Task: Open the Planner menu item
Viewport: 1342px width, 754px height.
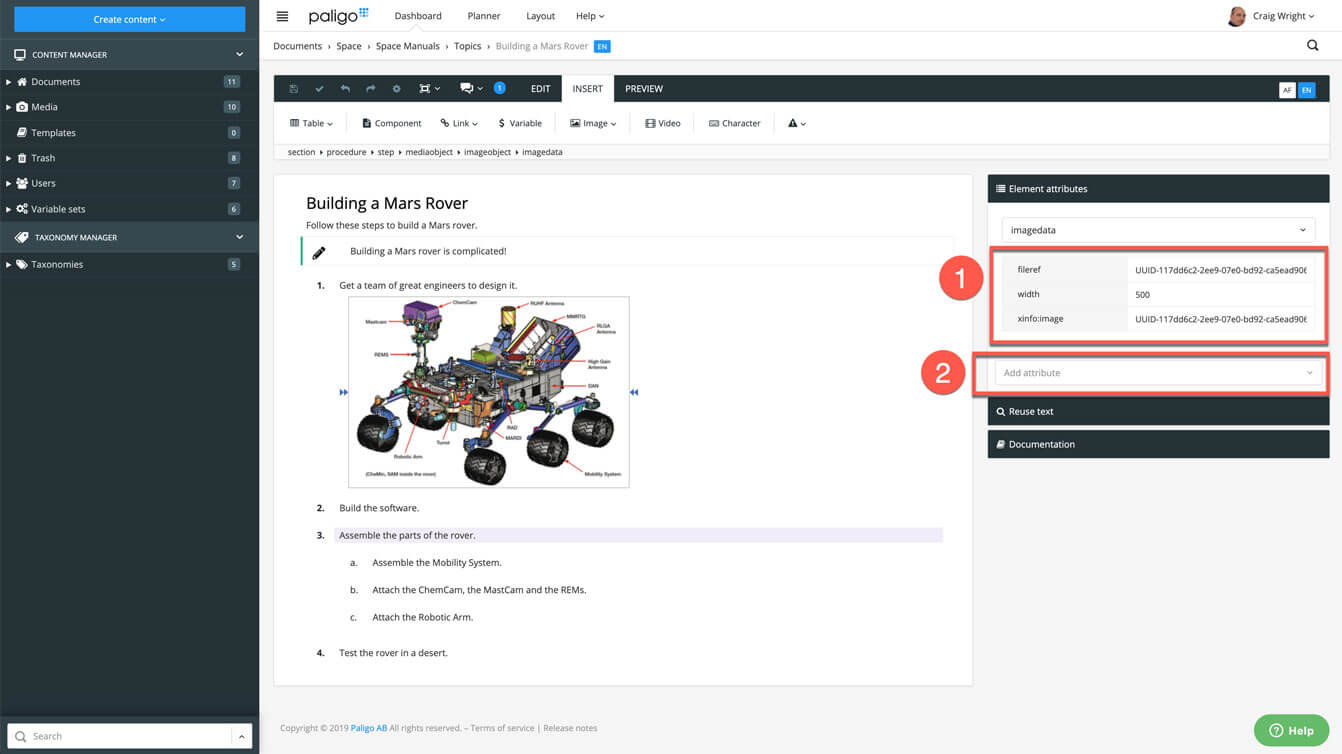Action: click(x=484, y=16)
